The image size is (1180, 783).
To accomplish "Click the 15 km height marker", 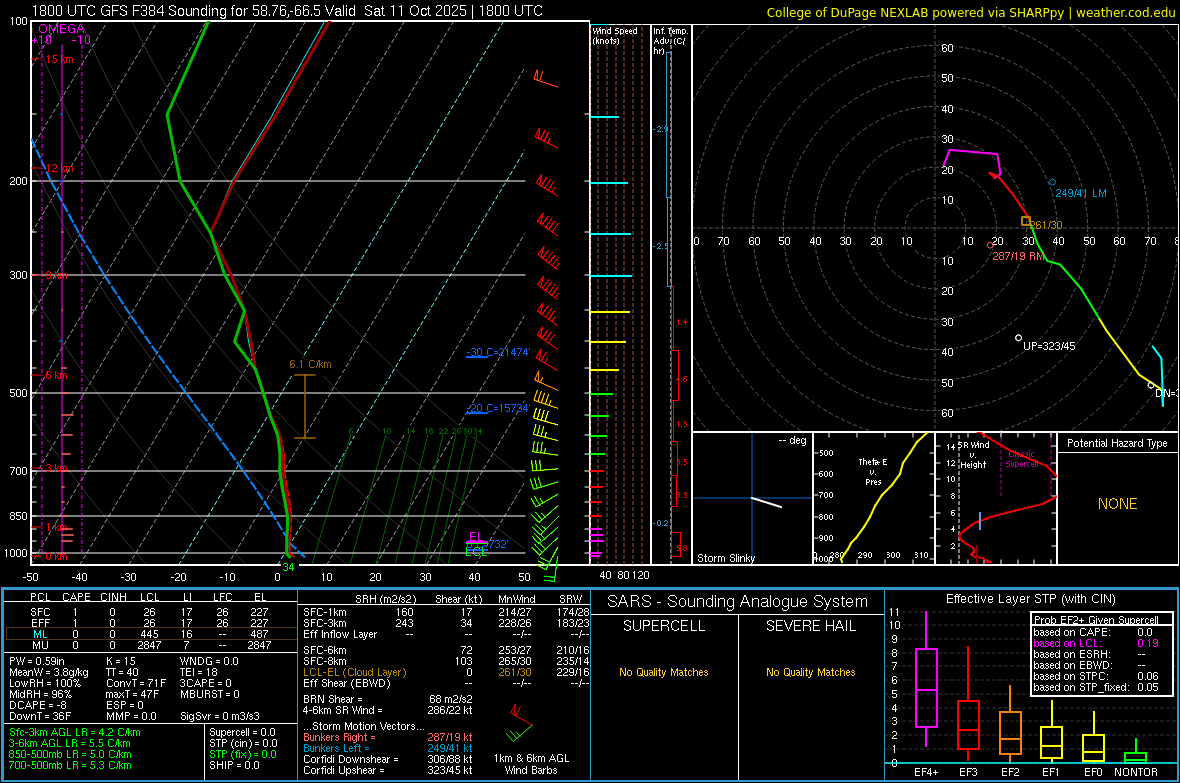I will click(60, 59).
